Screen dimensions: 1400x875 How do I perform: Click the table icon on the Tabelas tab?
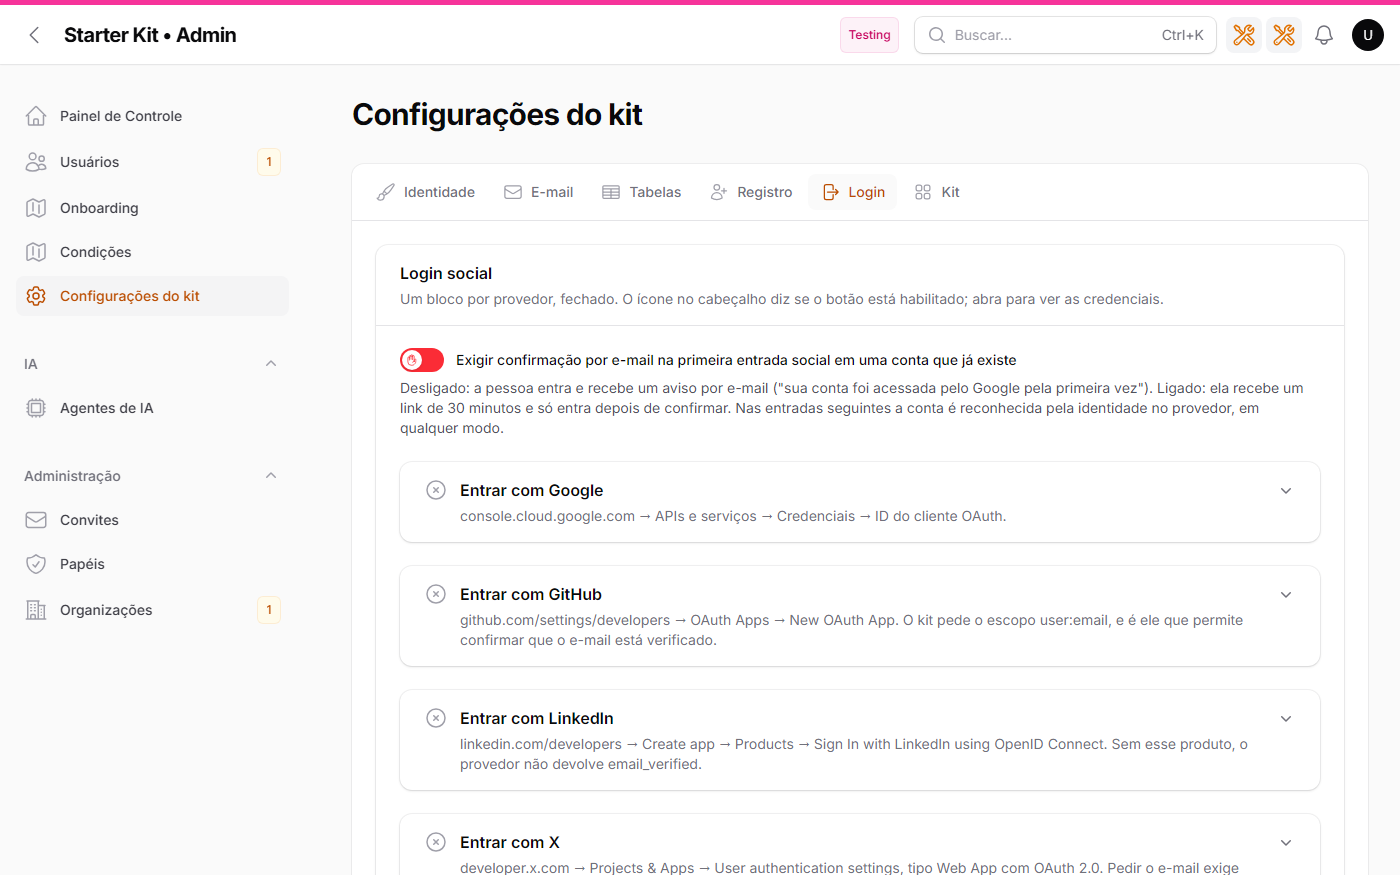point(611,192)
